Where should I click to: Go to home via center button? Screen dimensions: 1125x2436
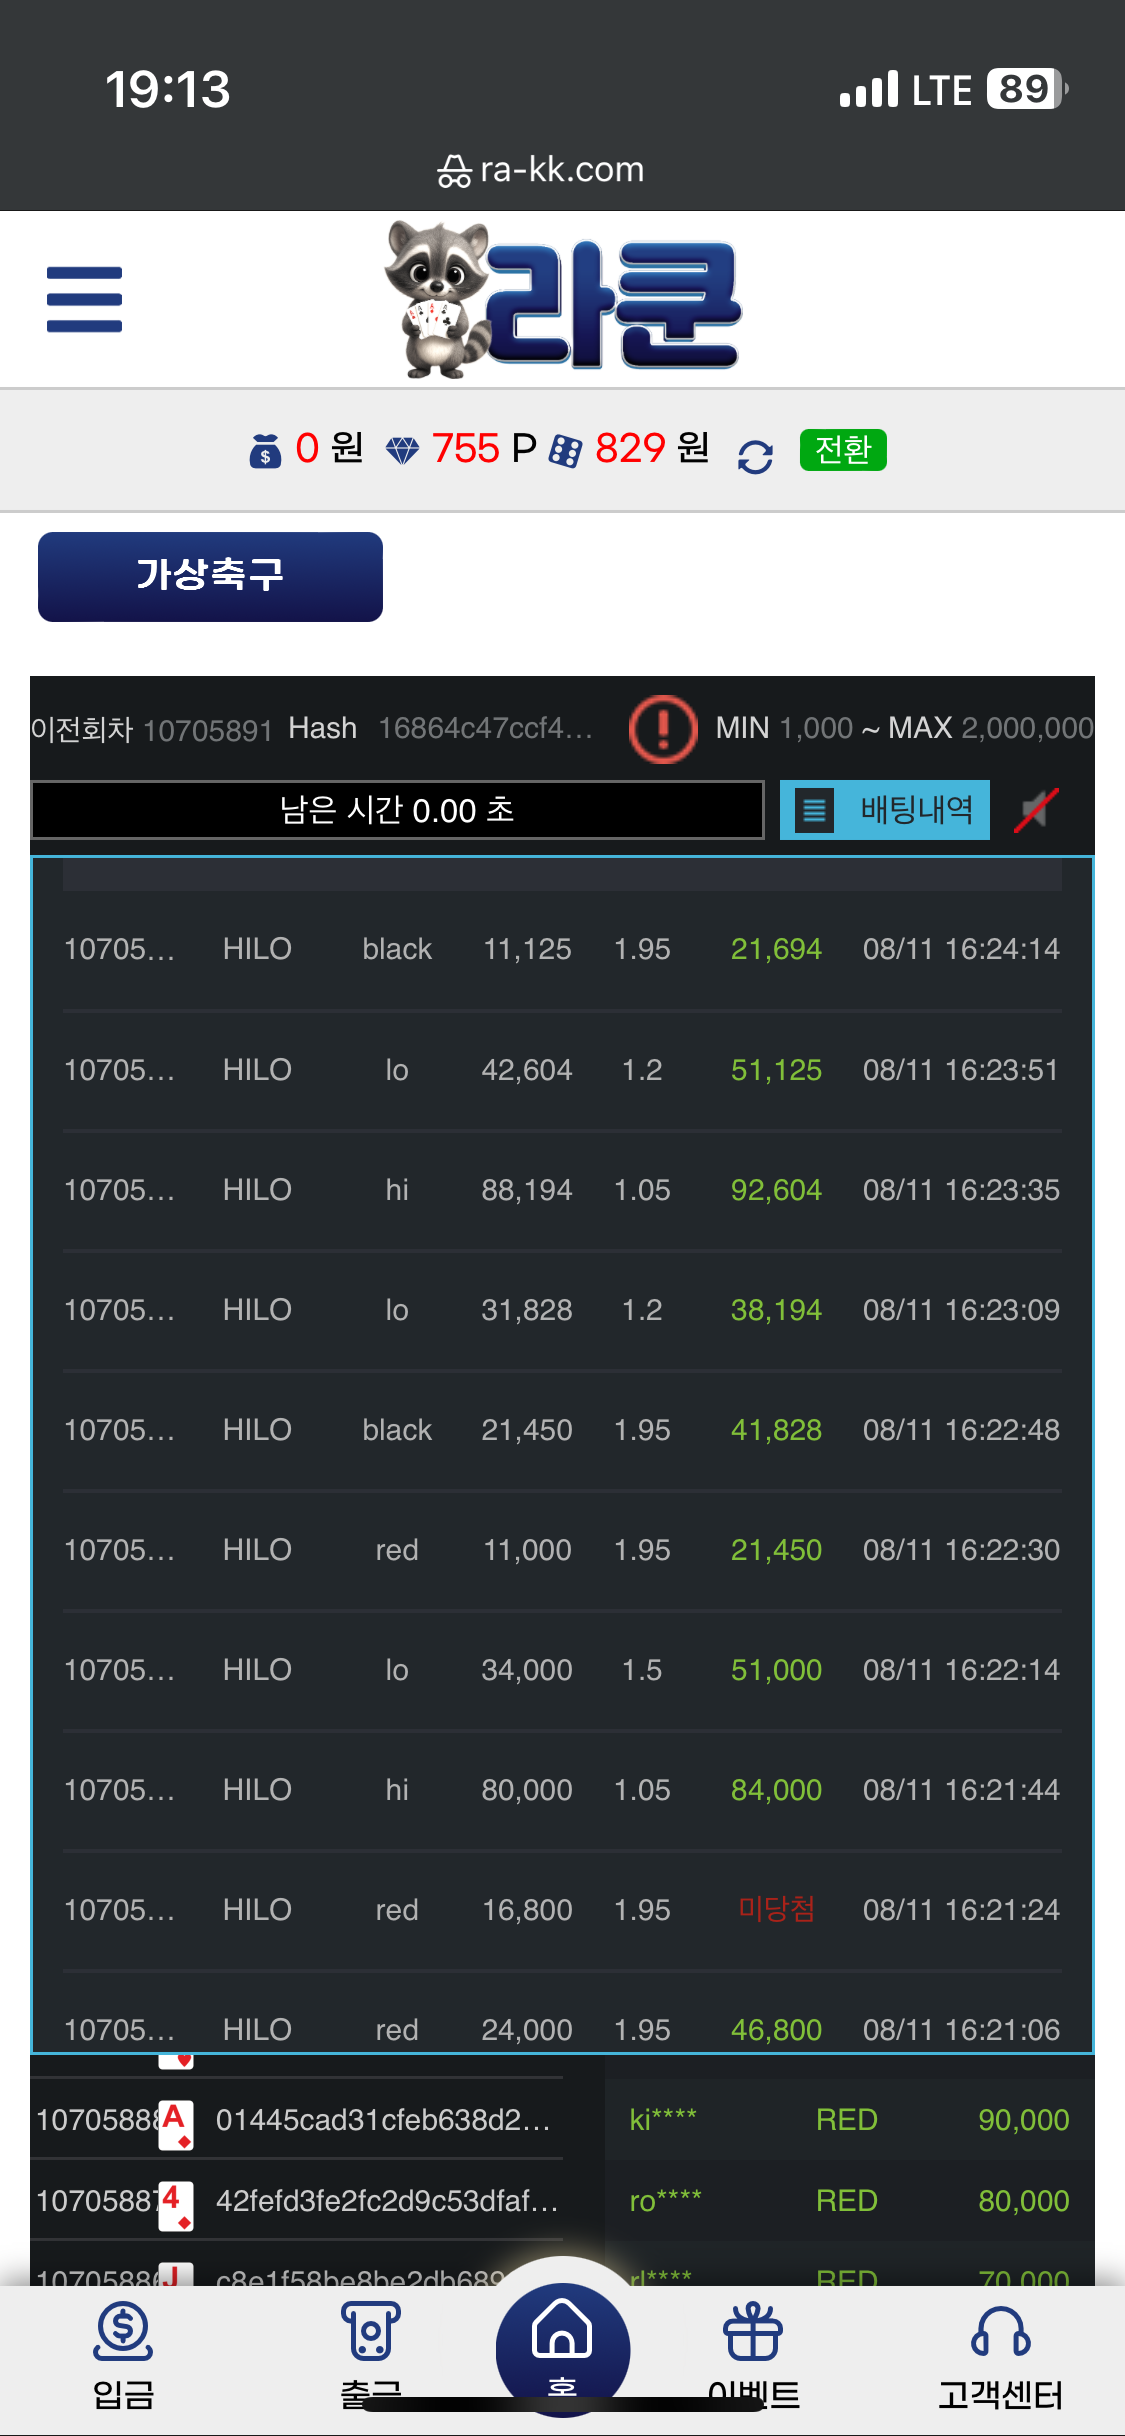pos(563,2347)
